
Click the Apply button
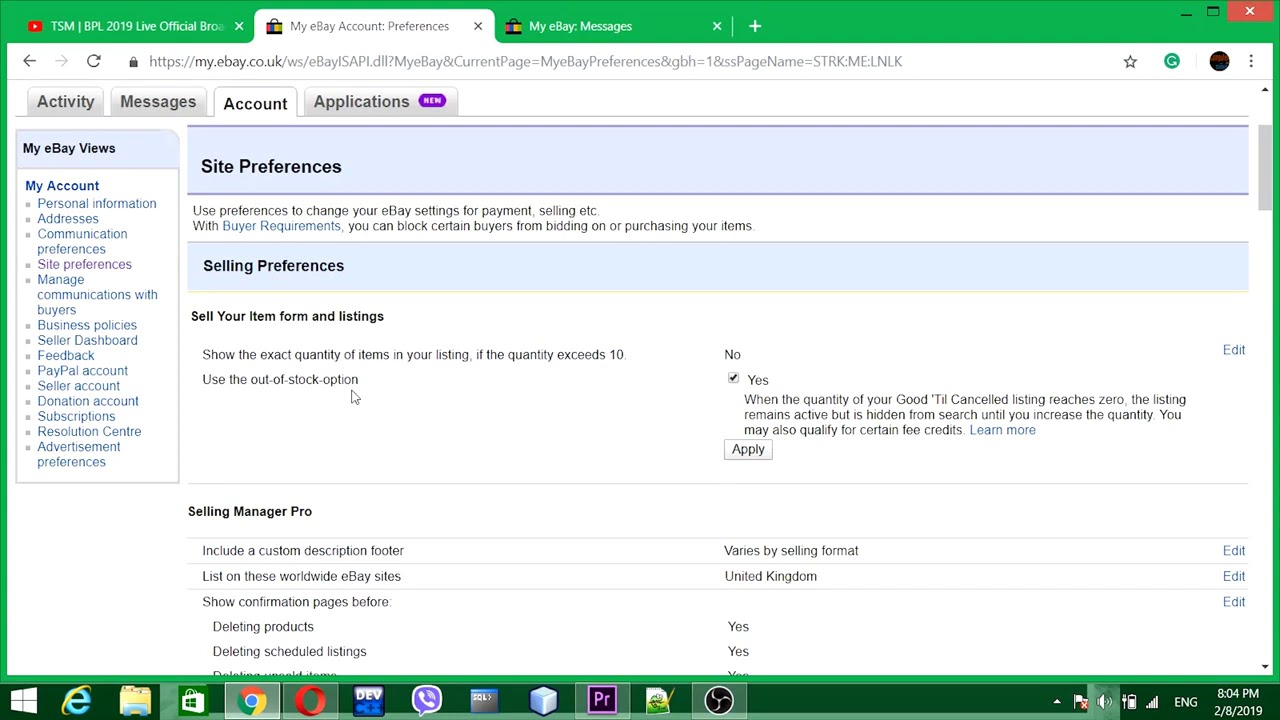747,449
